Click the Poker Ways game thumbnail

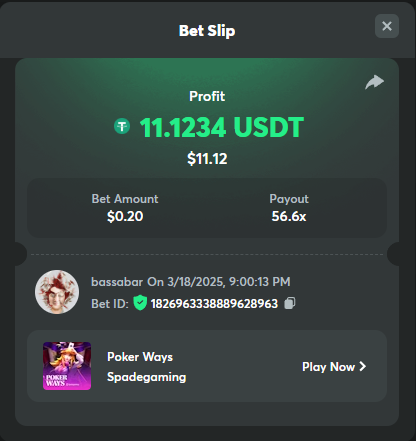coord(67,366)
